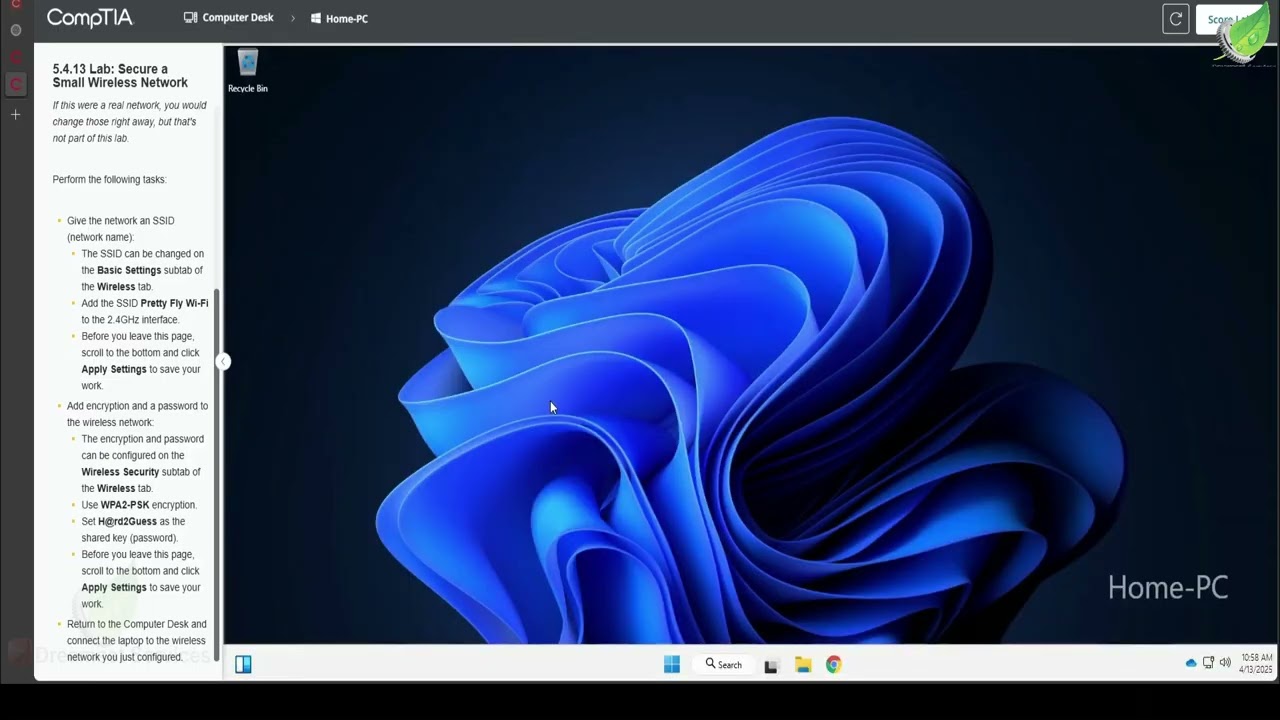Click the 'Perform the following tasks:' text
1280x720 pixels.
(109, 180)
